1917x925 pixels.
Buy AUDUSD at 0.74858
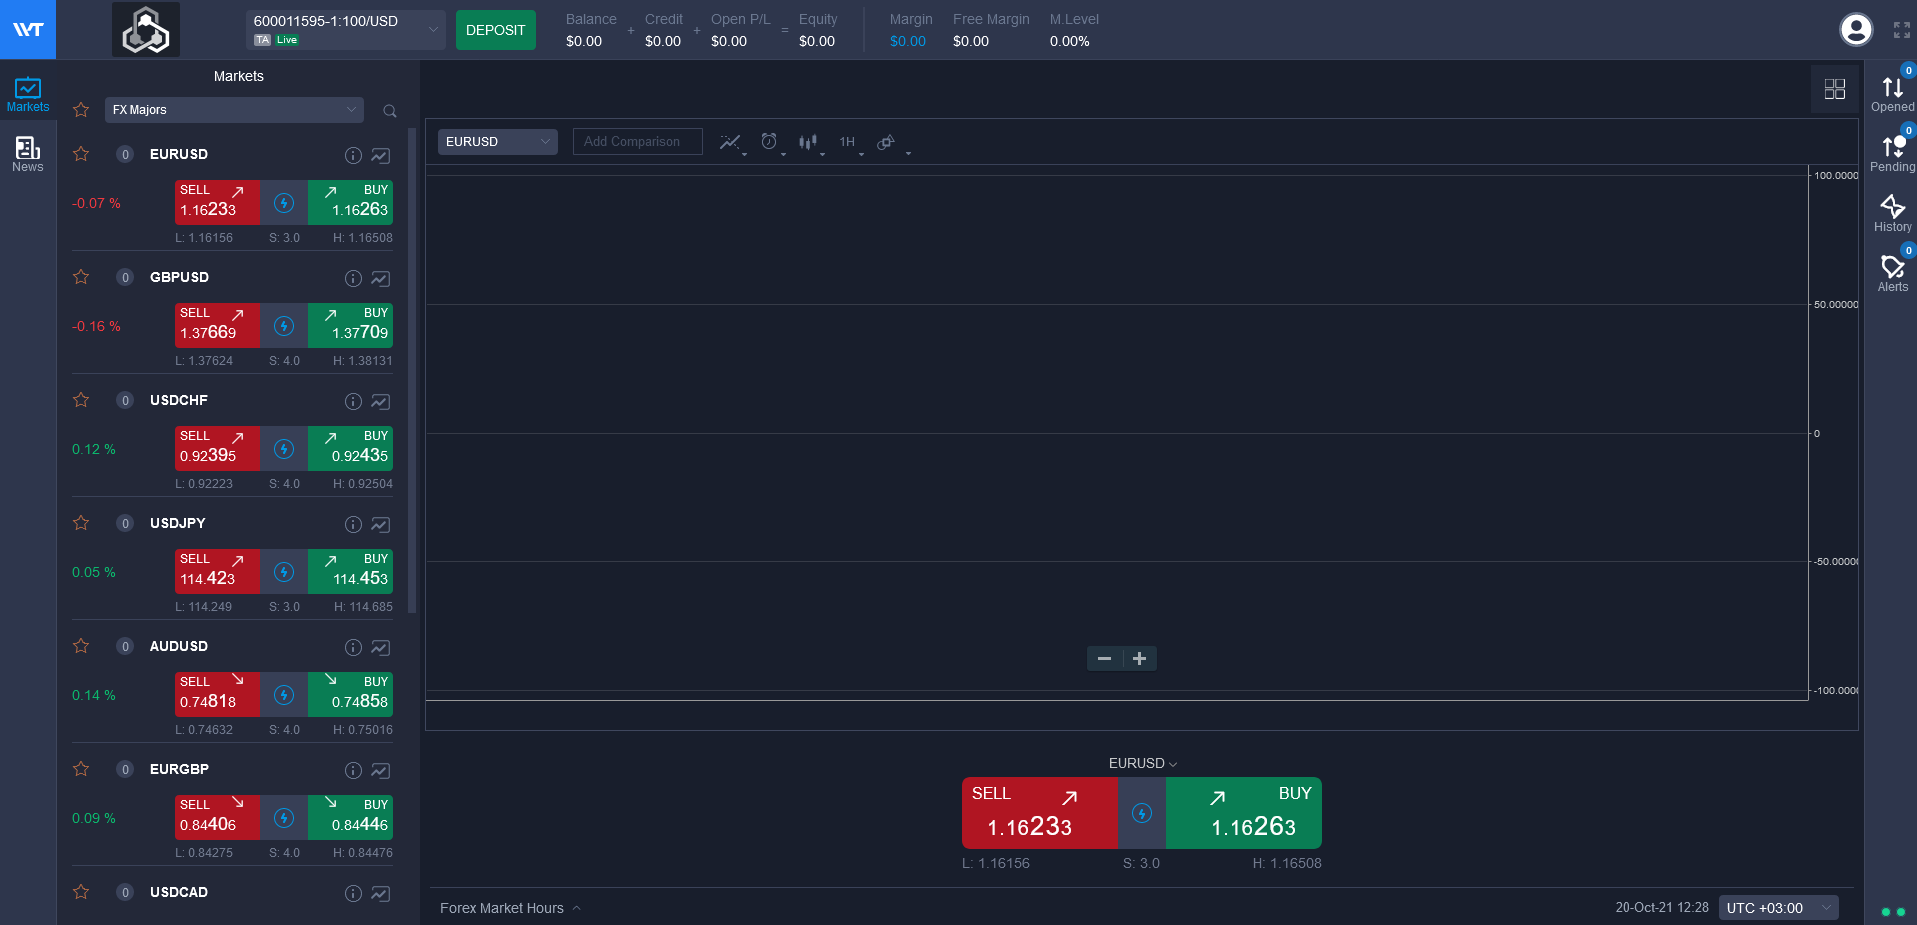pos(350,695)
